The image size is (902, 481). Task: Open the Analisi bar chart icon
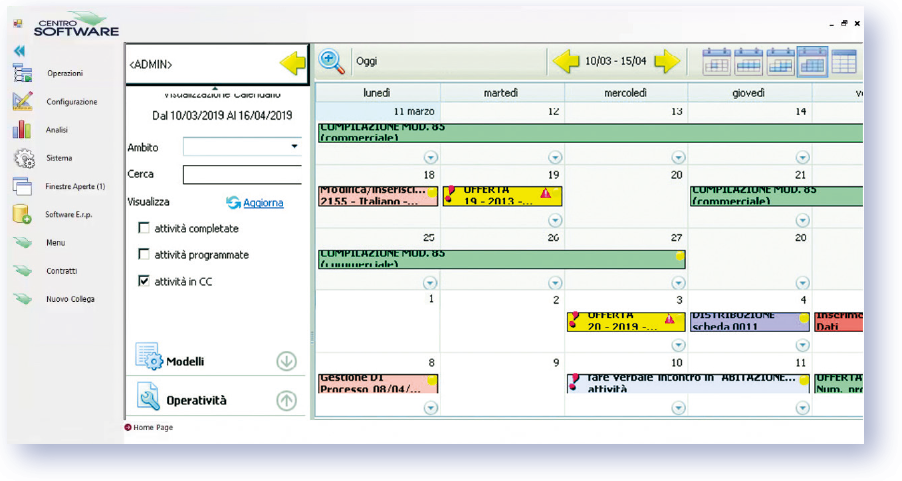22,130
